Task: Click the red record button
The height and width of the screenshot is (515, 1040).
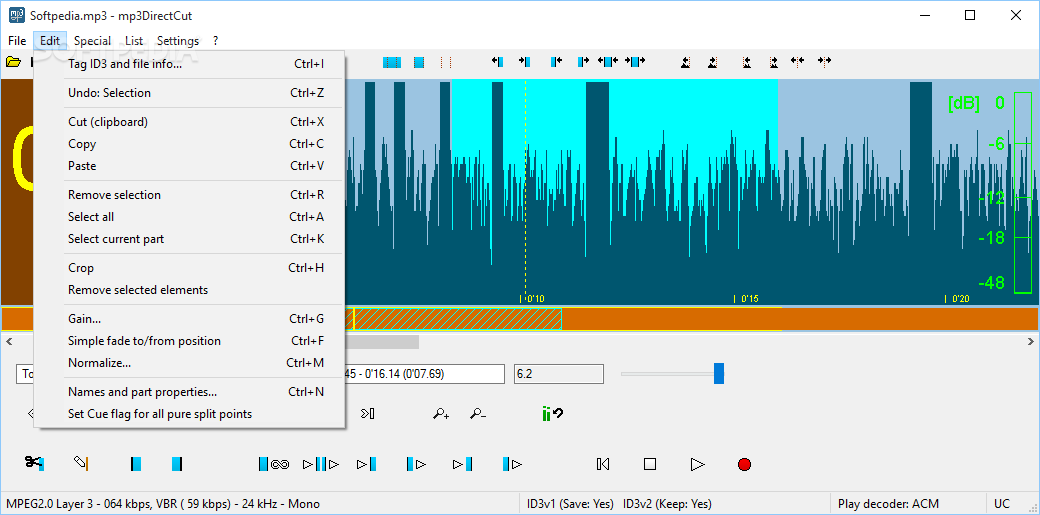Action: [744, 464]
